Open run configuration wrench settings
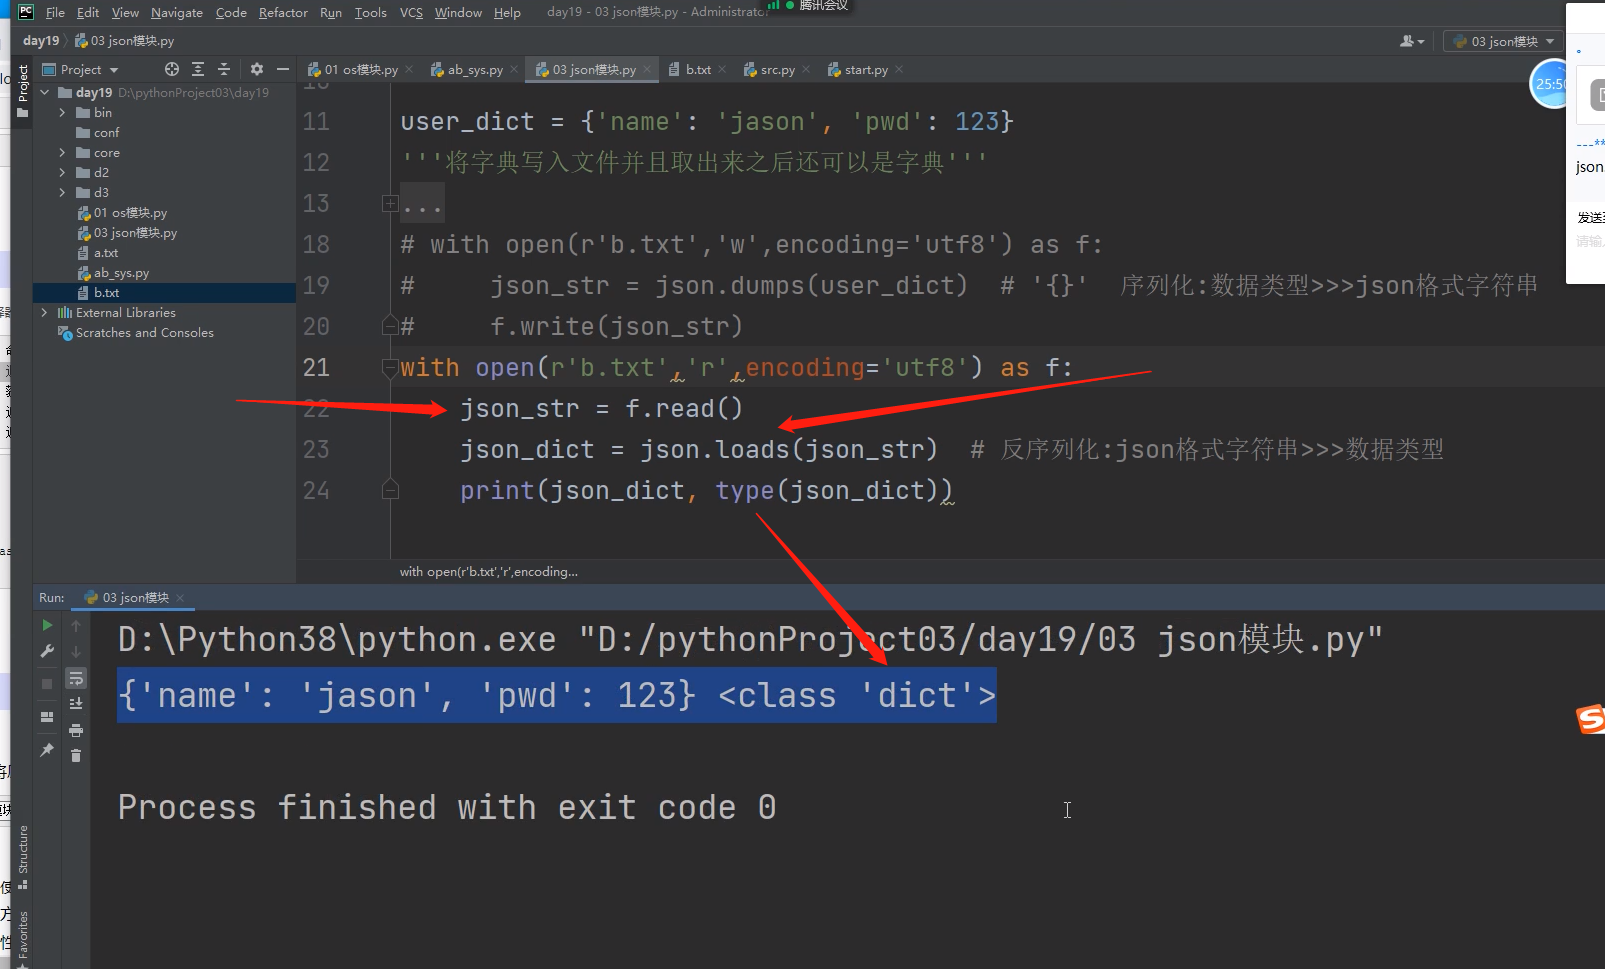The width and height of the screenshot is (1605, 969). (x=47, y=651)
